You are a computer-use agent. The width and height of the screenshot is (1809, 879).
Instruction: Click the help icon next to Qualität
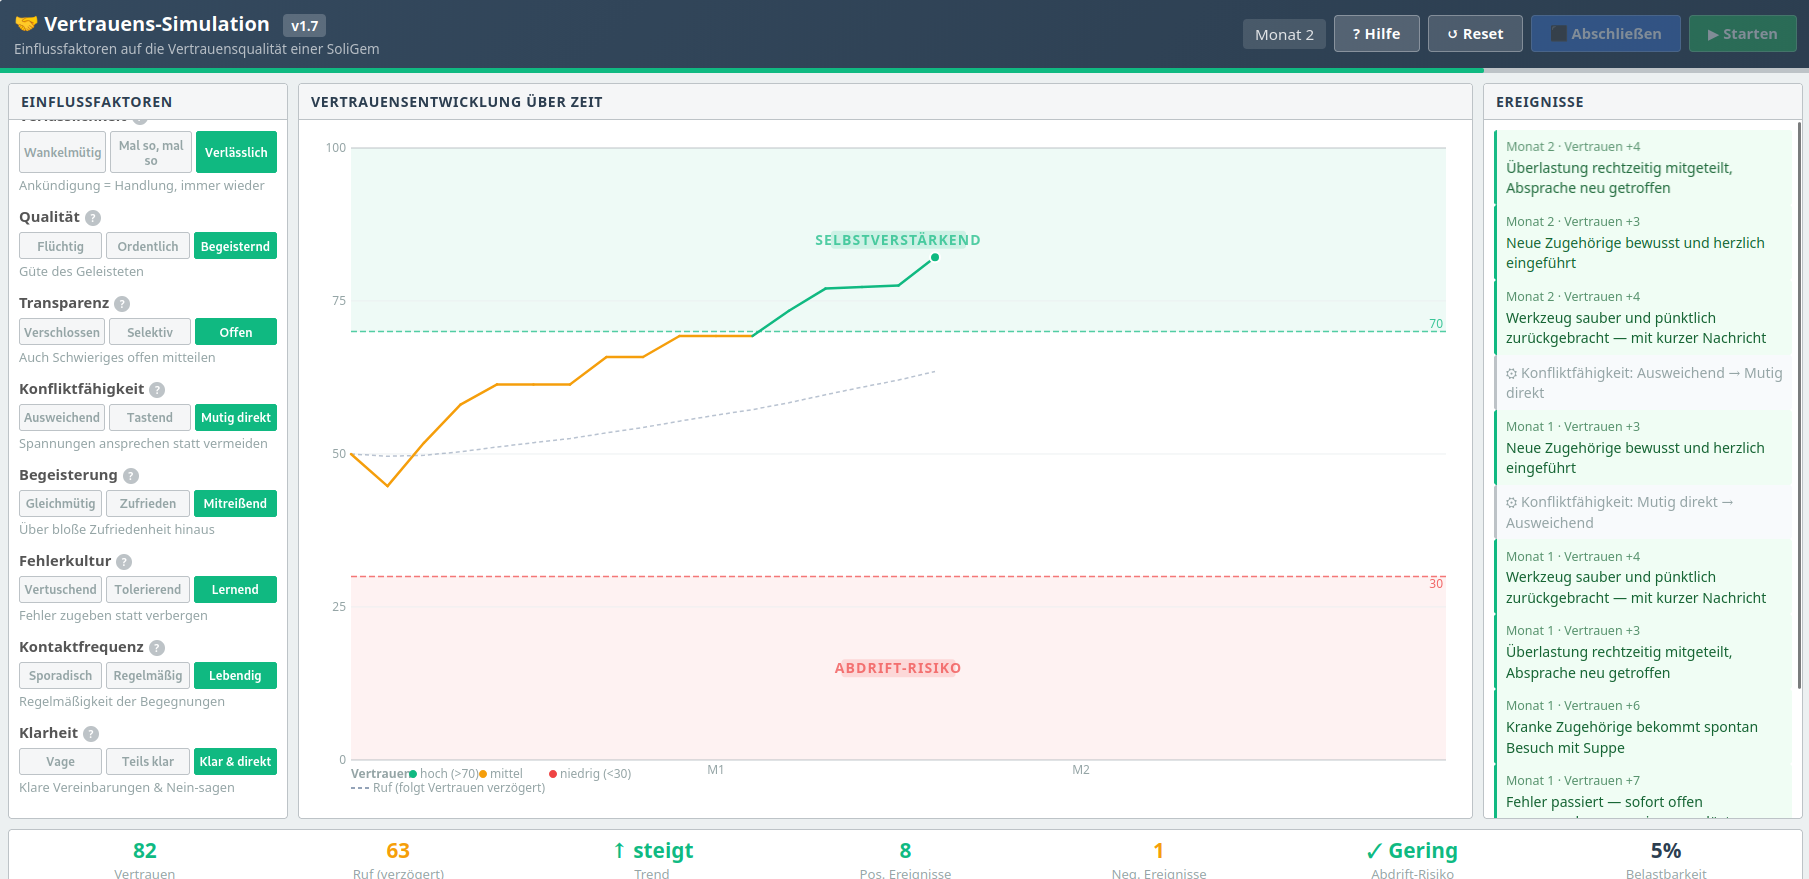tap(93, 218)
